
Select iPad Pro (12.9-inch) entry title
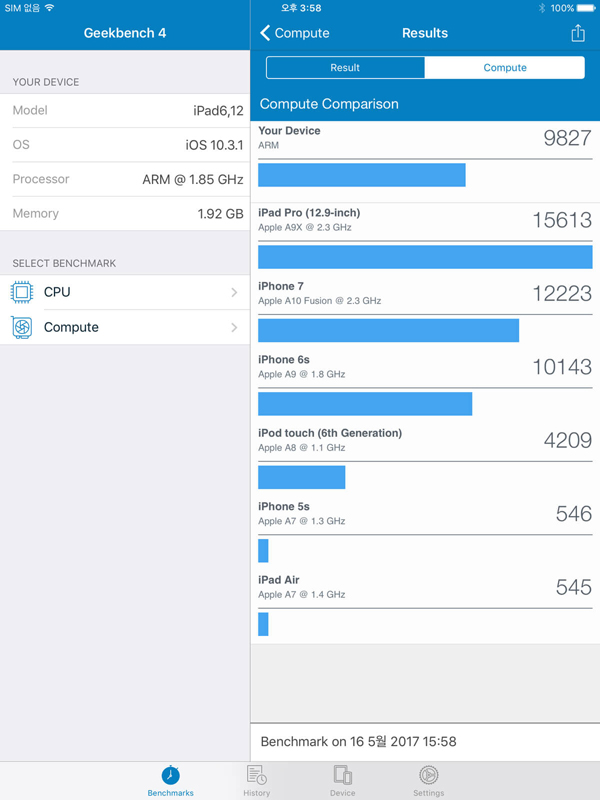coord(309,213)
